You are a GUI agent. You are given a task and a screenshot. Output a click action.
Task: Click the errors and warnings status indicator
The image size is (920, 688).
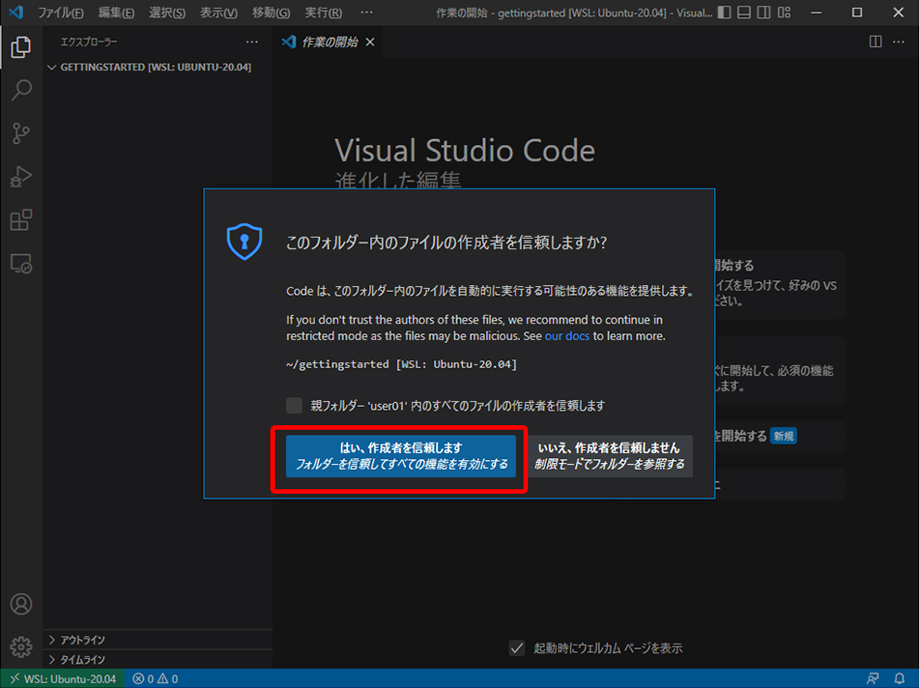click(155, 679)
